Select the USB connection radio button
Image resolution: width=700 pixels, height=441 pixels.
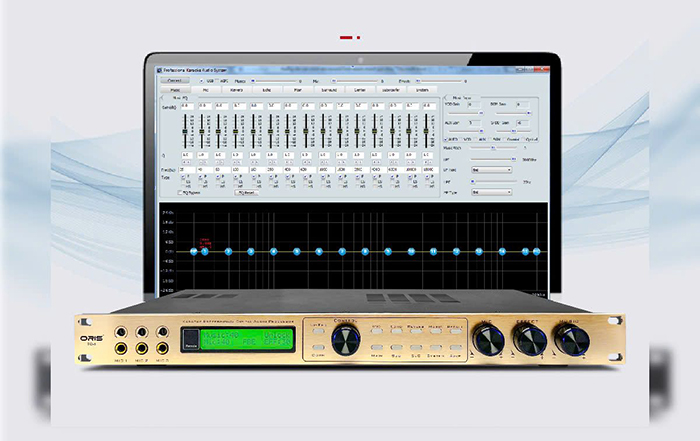click(201, 81)
